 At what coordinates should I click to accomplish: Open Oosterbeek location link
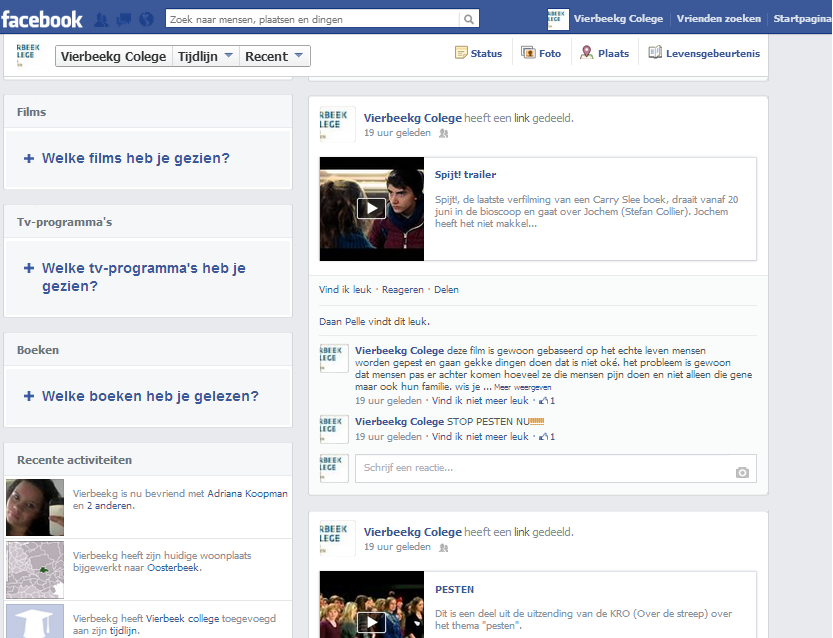173,567
